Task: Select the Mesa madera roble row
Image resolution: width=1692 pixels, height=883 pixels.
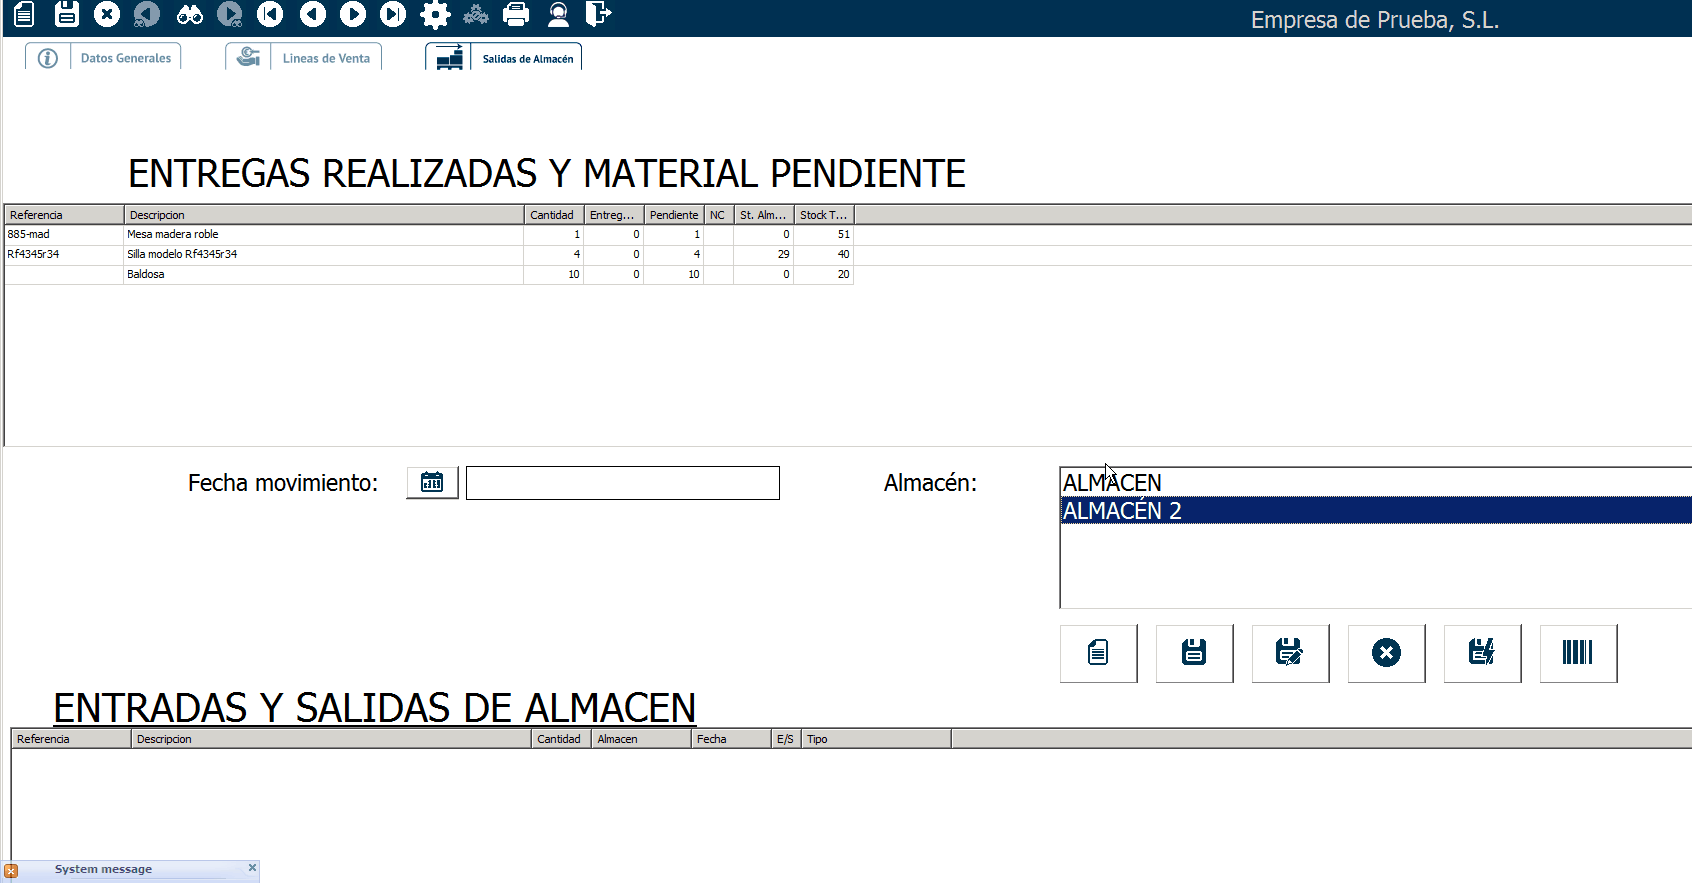Action: (x=172, y=234)
